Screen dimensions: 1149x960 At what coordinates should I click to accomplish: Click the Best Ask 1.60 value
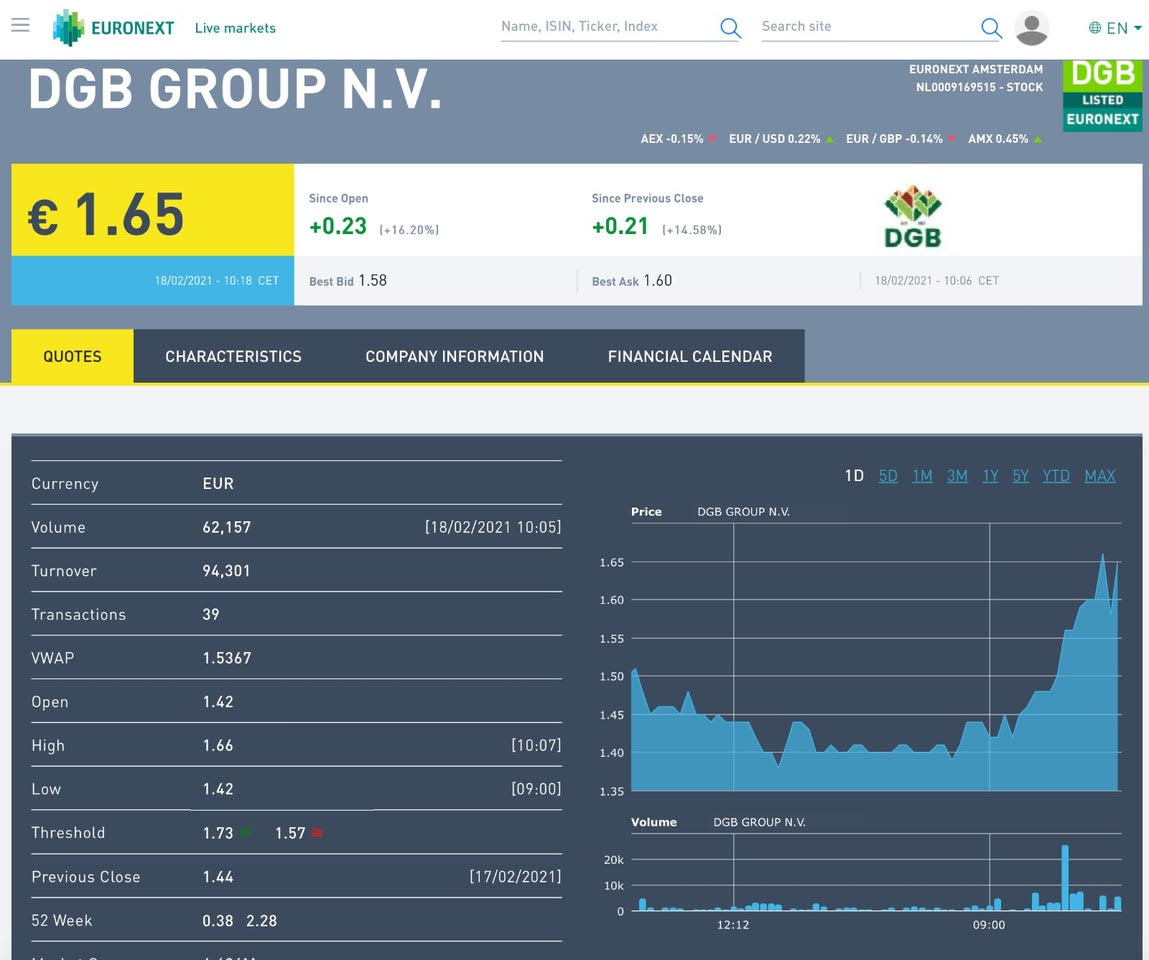pyautogui.click(x=657, y=281)
